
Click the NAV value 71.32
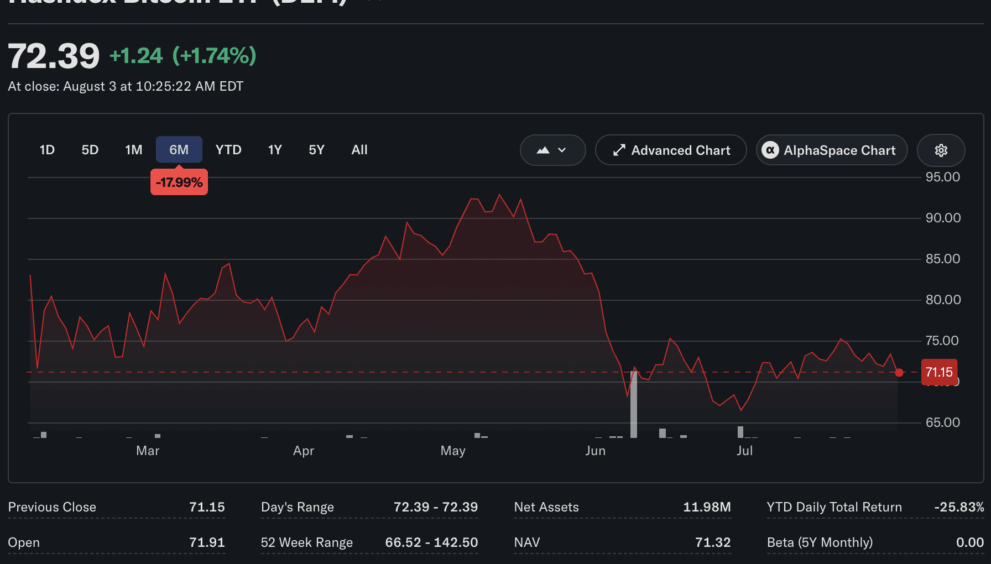tap(713, 543)
